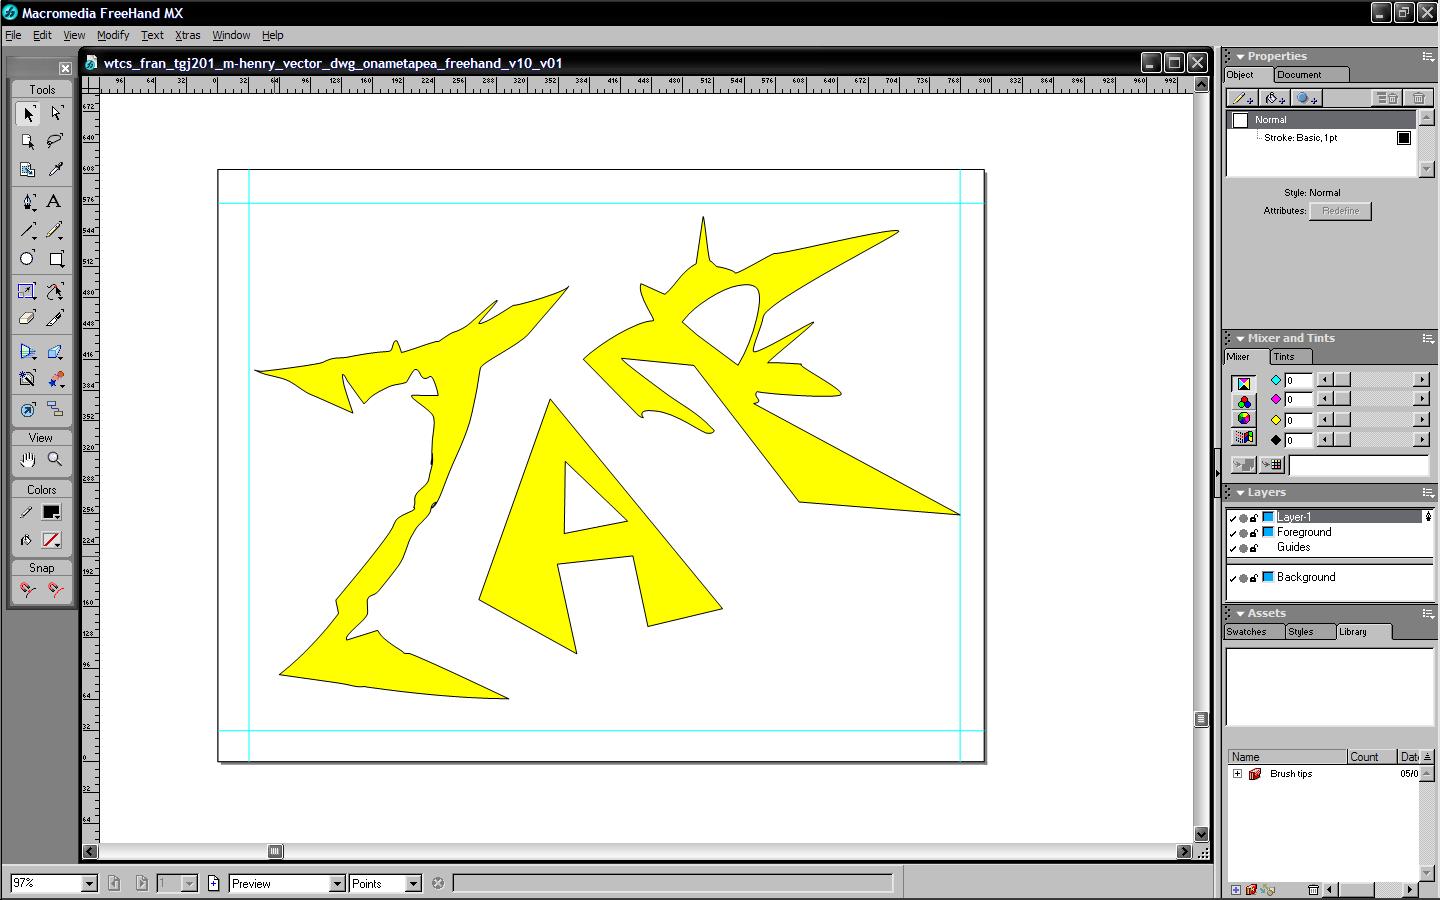Screen dimensions: 1440x900
Task: Choose the Ellipse tool
Action: [x=27, y=259]
